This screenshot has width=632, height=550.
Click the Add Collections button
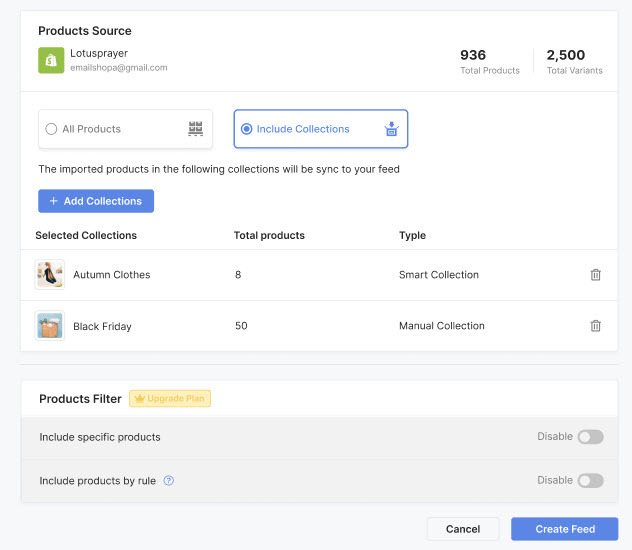96,201
